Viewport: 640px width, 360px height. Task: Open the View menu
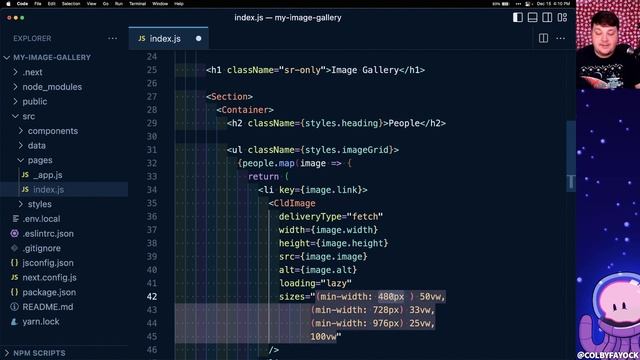pyautogui.click(x=91, y=4)
